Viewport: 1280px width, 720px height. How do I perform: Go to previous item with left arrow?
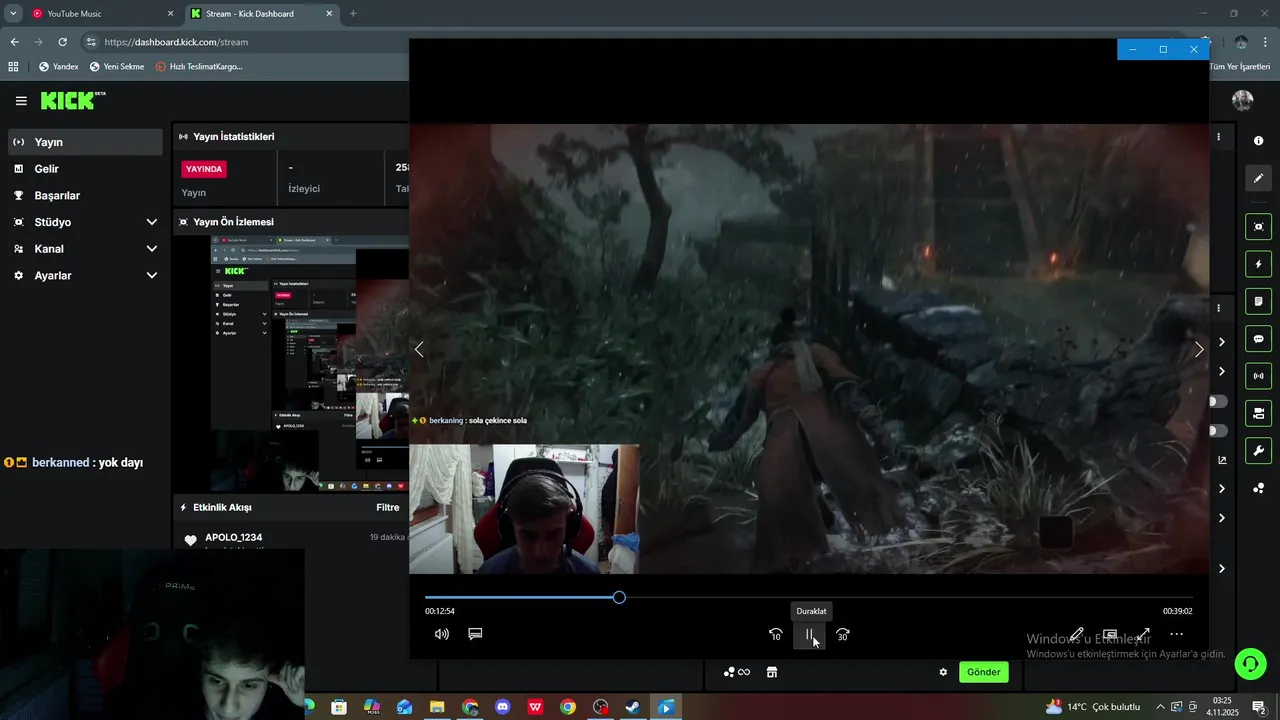419,349
